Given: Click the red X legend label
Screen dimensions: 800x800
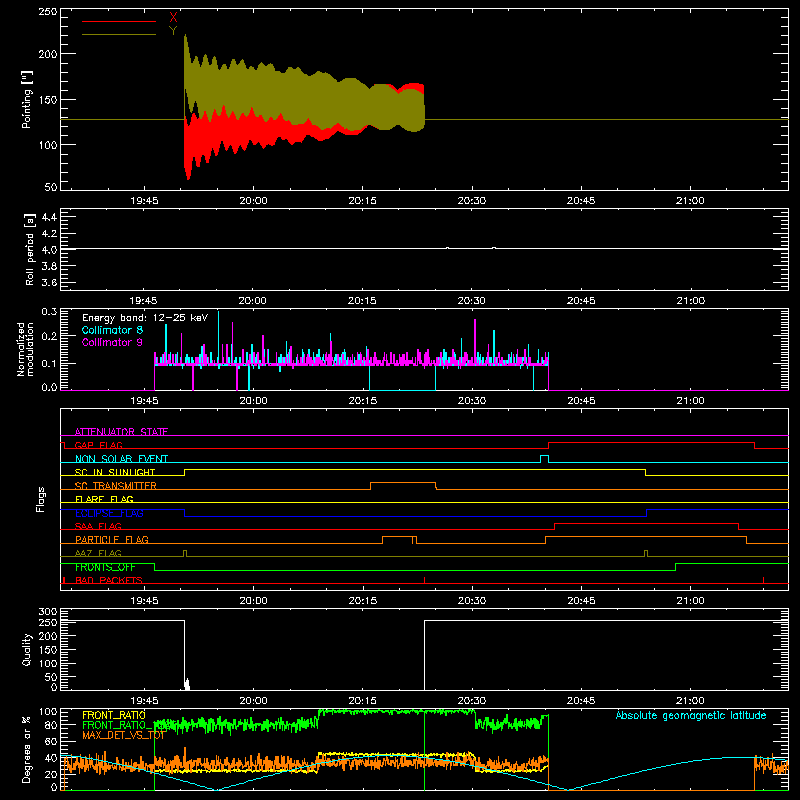Looking at the screenshot, I should click(173, 17).
